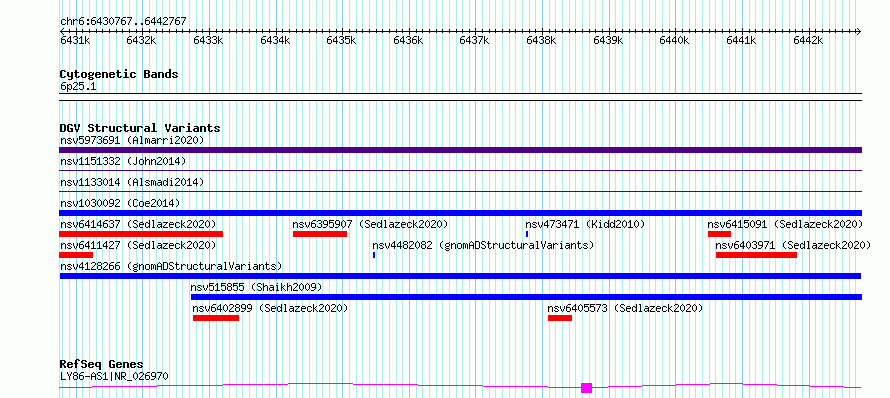The image size is (890, 398).
Task: Open the nsv1133014 (Alsmadi2014) variant
Action: click(x=132, y=182)
